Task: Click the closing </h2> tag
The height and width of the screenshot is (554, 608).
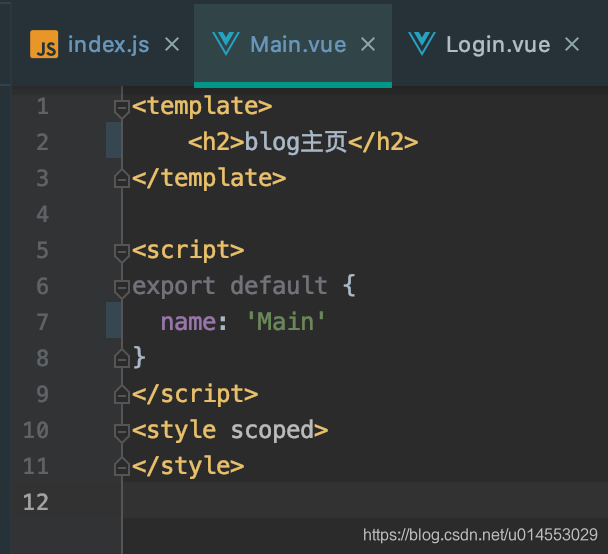Action: [383, 142]
